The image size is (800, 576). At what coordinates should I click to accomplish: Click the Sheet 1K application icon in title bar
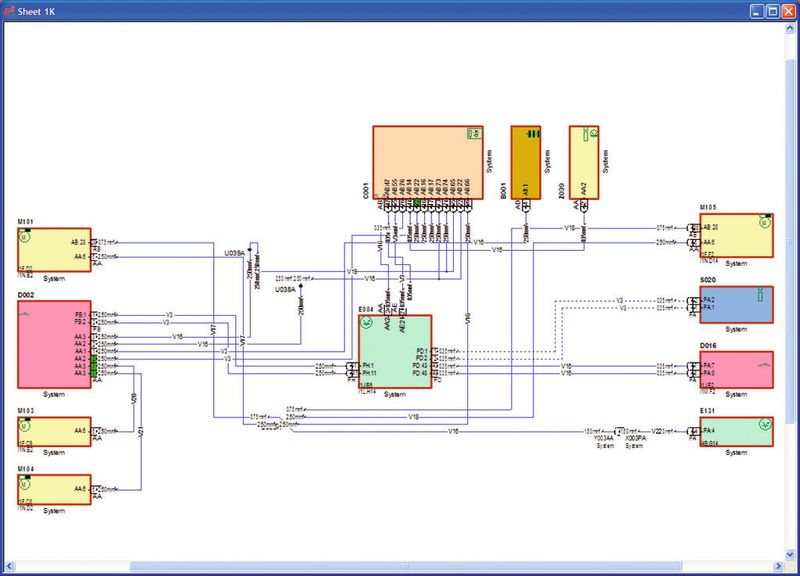click(x=9, y=11)
